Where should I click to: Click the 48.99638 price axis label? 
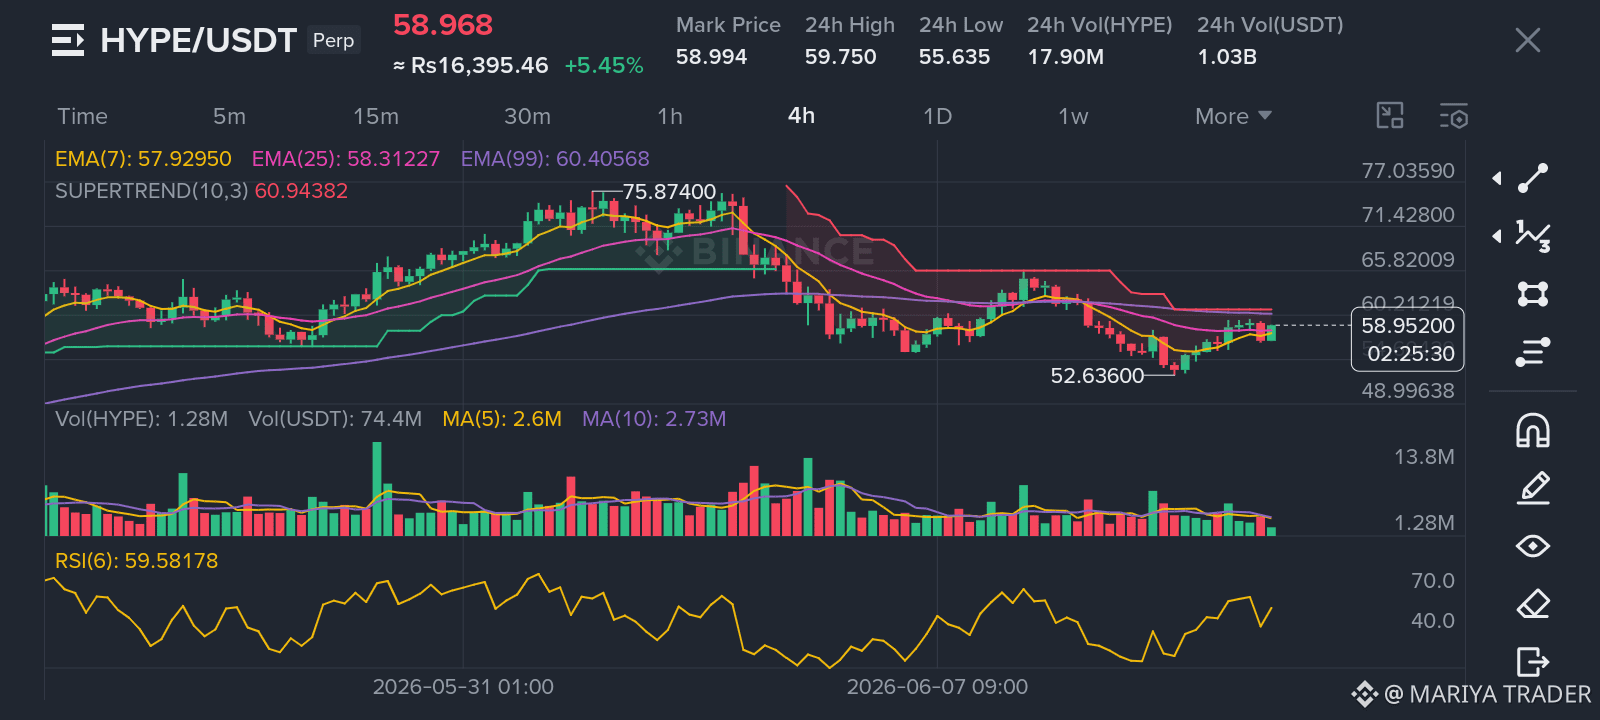[1408, 391]
